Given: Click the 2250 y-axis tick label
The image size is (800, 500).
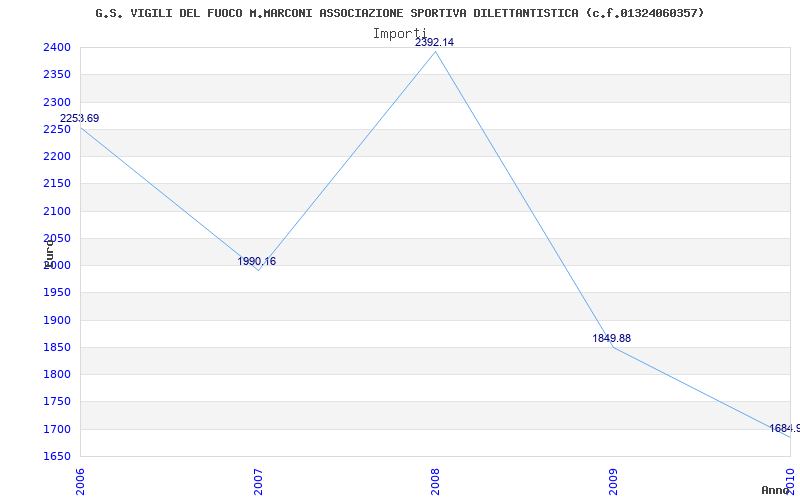Looking at the screenshot, I should [x=58, y=129].
